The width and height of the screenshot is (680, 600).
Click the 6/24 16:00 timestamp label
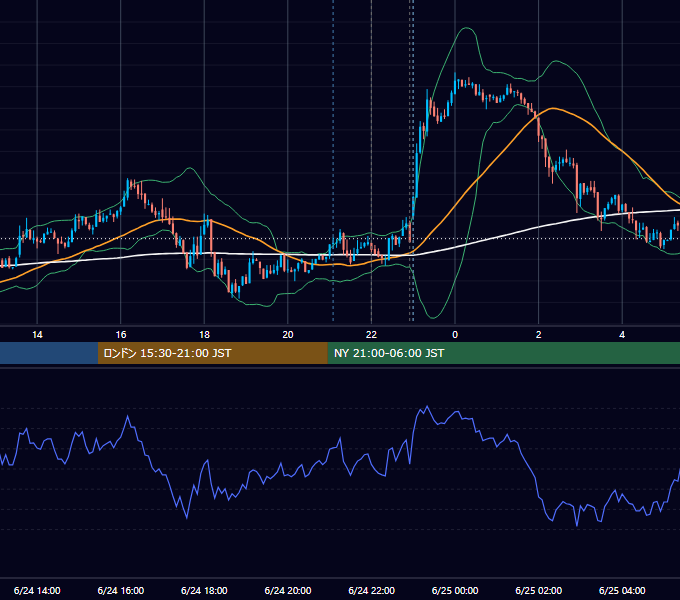click(x=121, y=590)
